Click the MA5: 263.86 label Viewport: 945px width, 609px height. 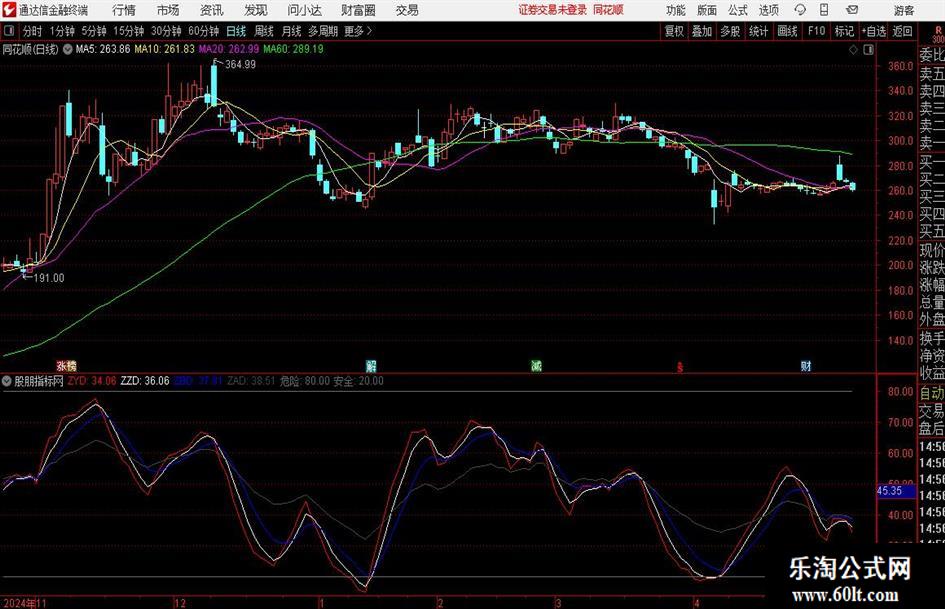point(102,49)
